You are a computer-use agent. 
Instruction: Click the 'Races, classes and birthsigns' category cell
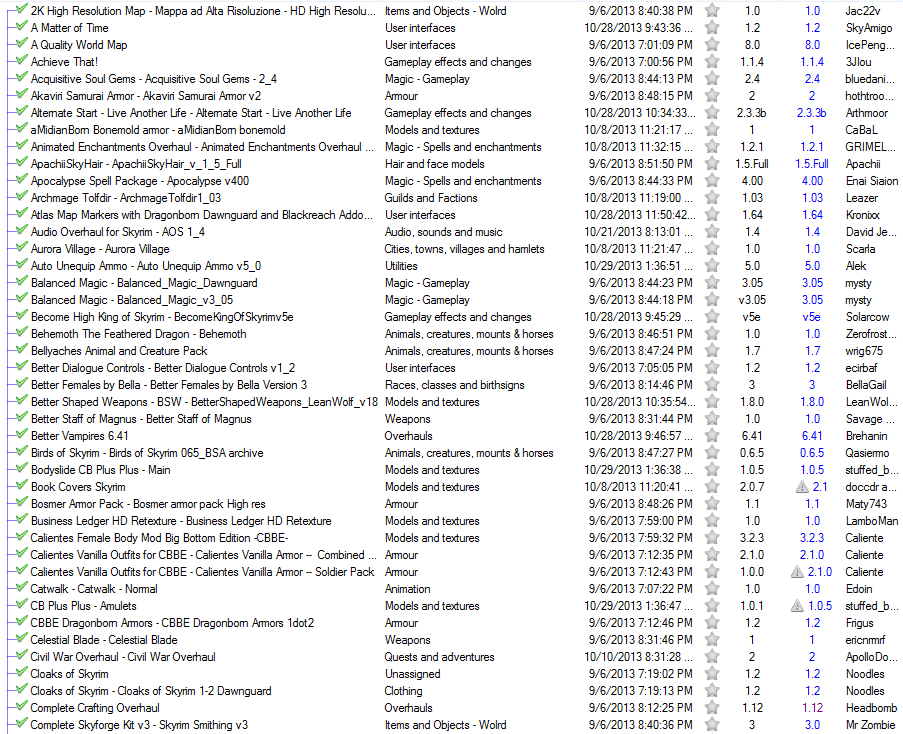tap(454, 385)
